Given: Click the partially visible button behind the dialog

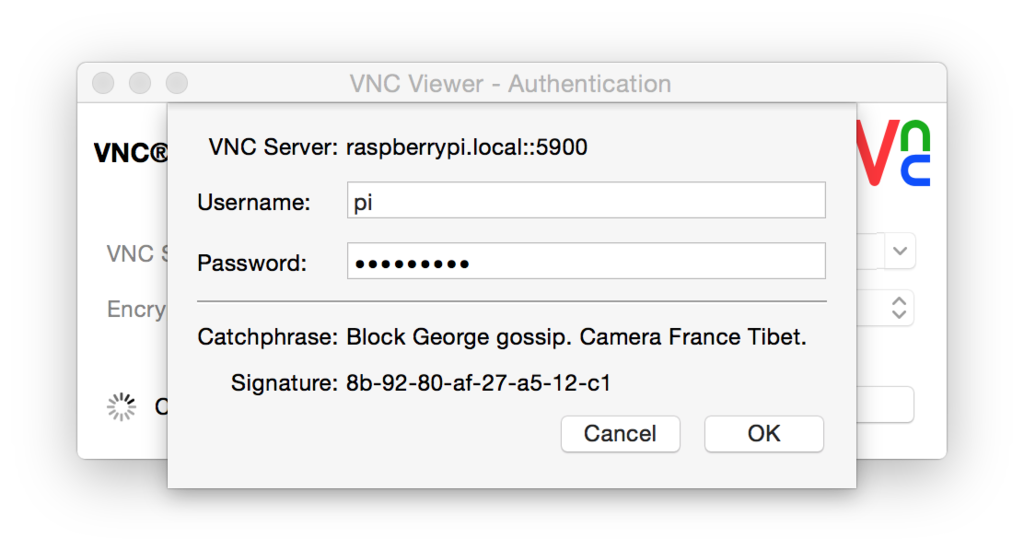Looking at the screenshot, I should click(x=885, y=405).
